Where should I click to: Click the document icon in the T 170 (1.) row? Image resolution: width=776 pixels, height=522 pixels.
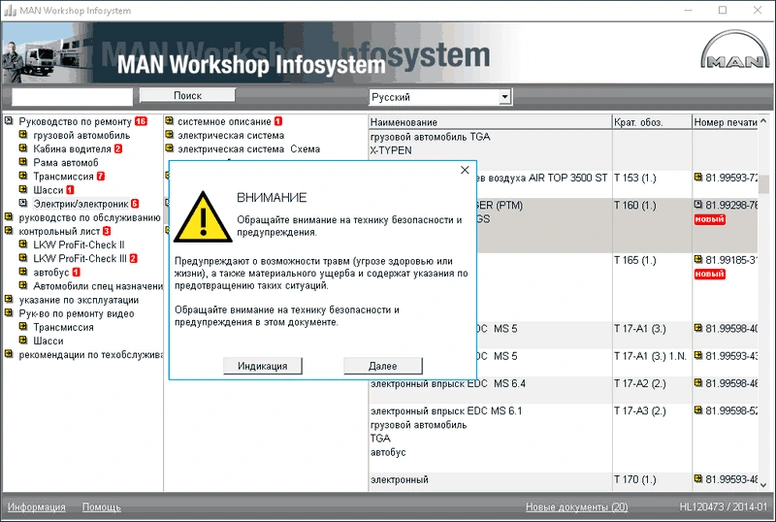click(698, 478)
